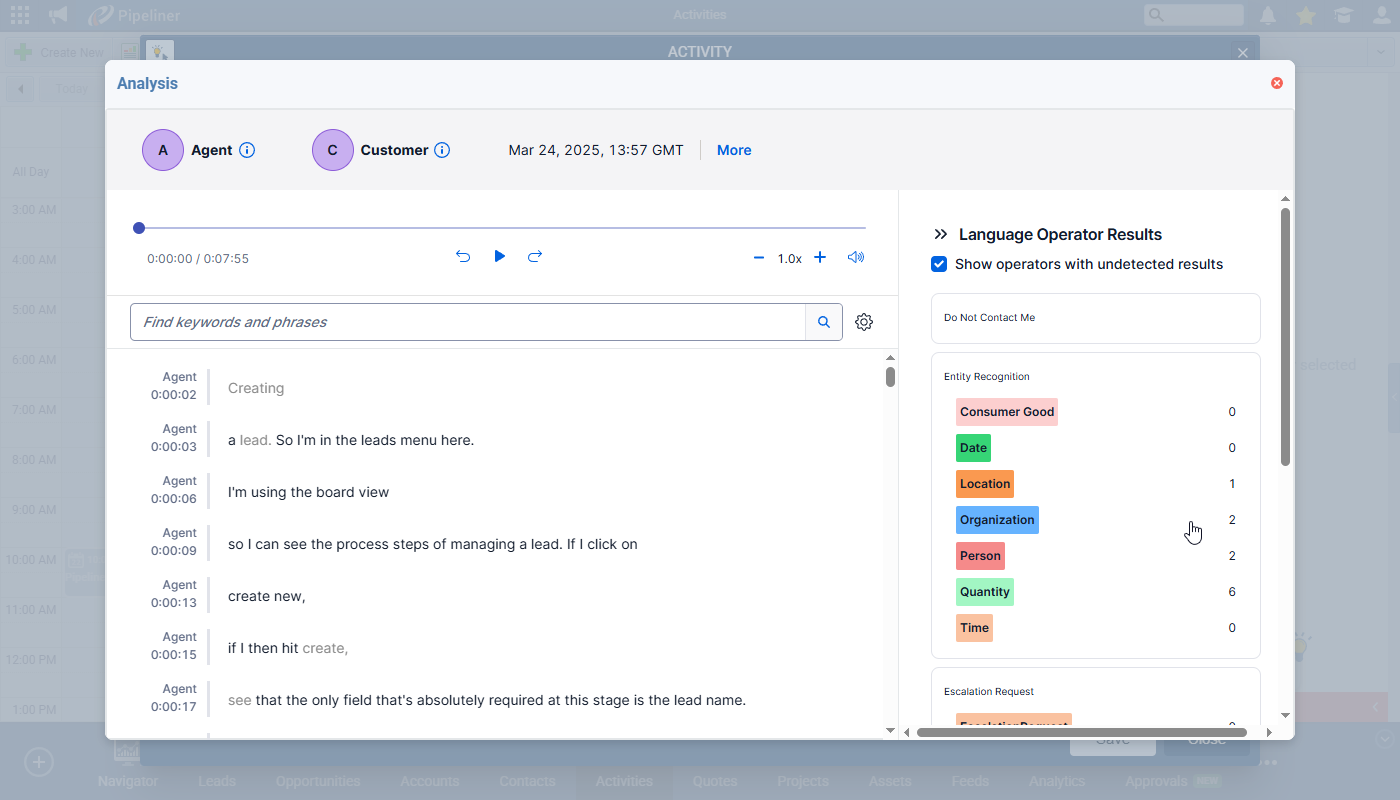Decrease playback speed with the minus icon
Image resolution: width=1400 pixels, height=800 pixels.
click(758, 258)
